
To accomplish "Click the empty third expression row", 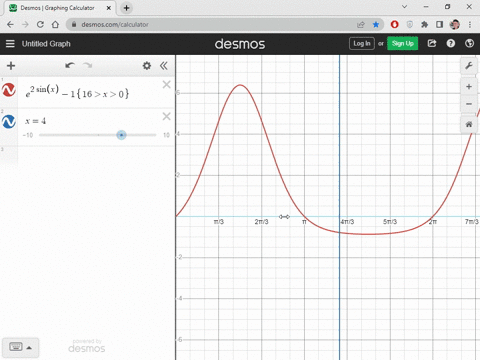I will [96, 155].
